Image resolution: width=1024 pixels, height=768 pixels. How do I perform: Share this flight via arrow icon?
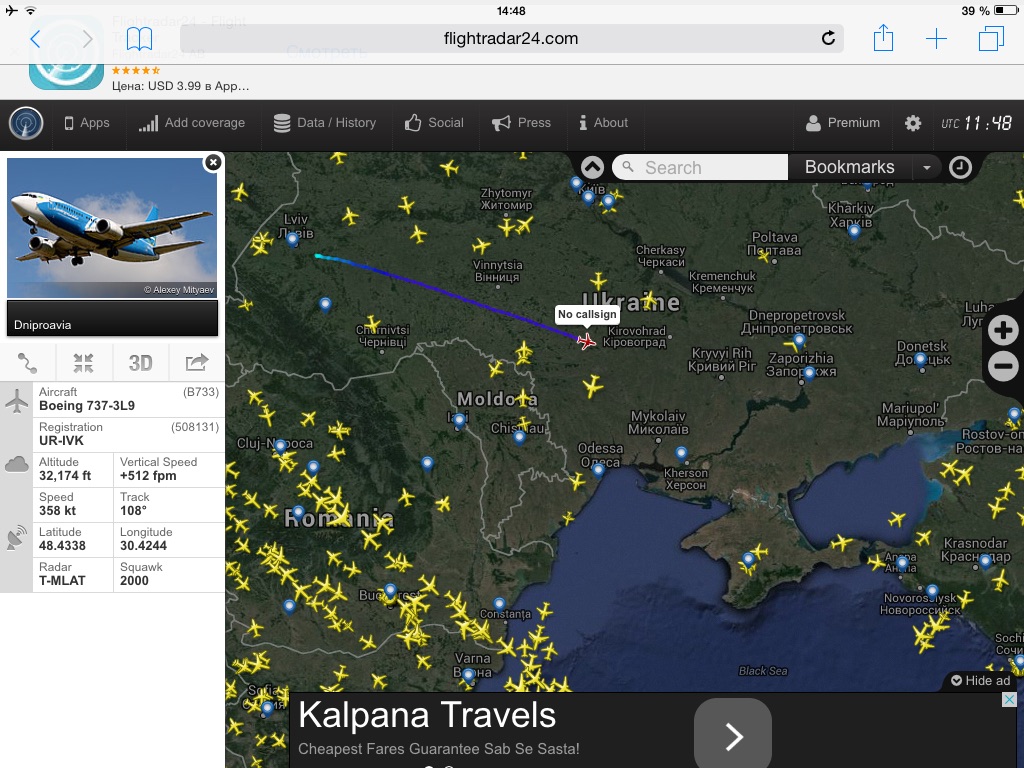pyautogui.click(x=197, y=362)
